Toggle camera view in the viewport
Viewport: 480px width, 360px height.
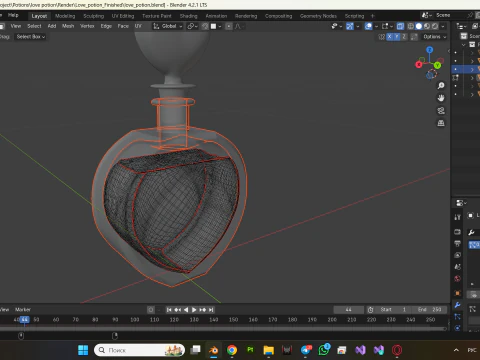(x=441, y=111)
